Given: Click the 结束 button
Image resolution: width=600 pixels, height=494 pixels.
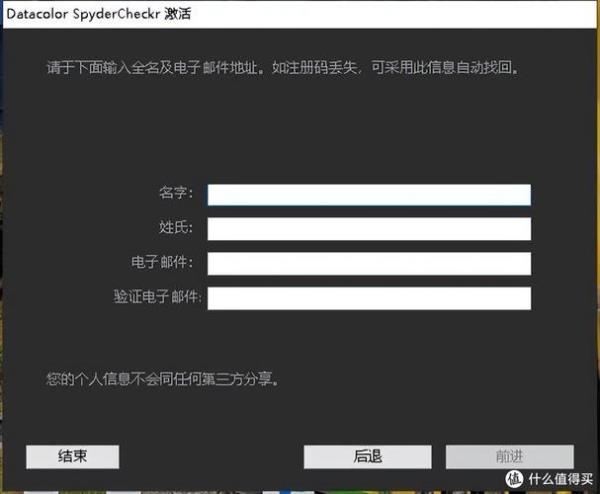Looking at the screenshot, I should 73,457.
